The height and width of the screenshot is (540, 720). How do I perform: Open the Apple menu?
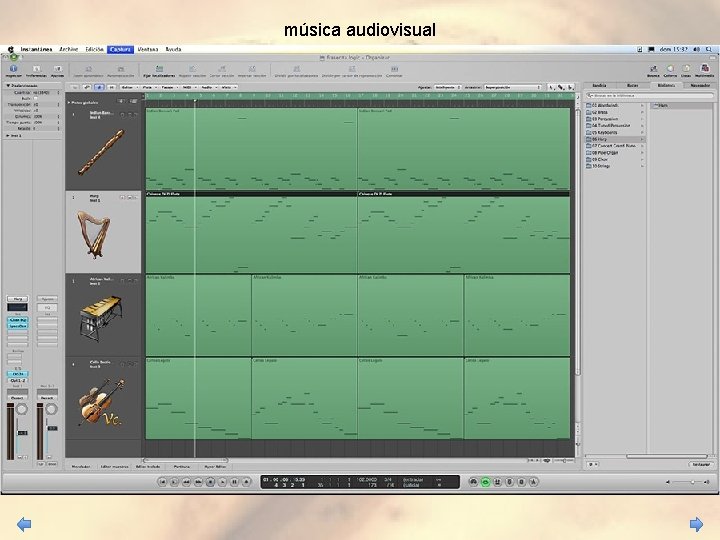pyautogui.click(x=10, y=49)
